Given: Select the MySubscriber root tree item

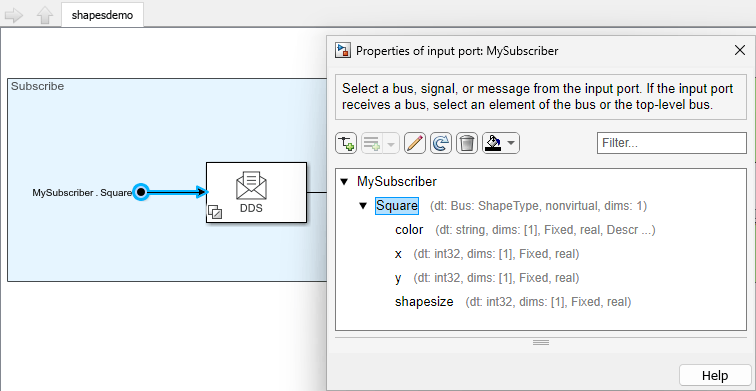Looking at the screenshot, I should click(x=397, y=182).
